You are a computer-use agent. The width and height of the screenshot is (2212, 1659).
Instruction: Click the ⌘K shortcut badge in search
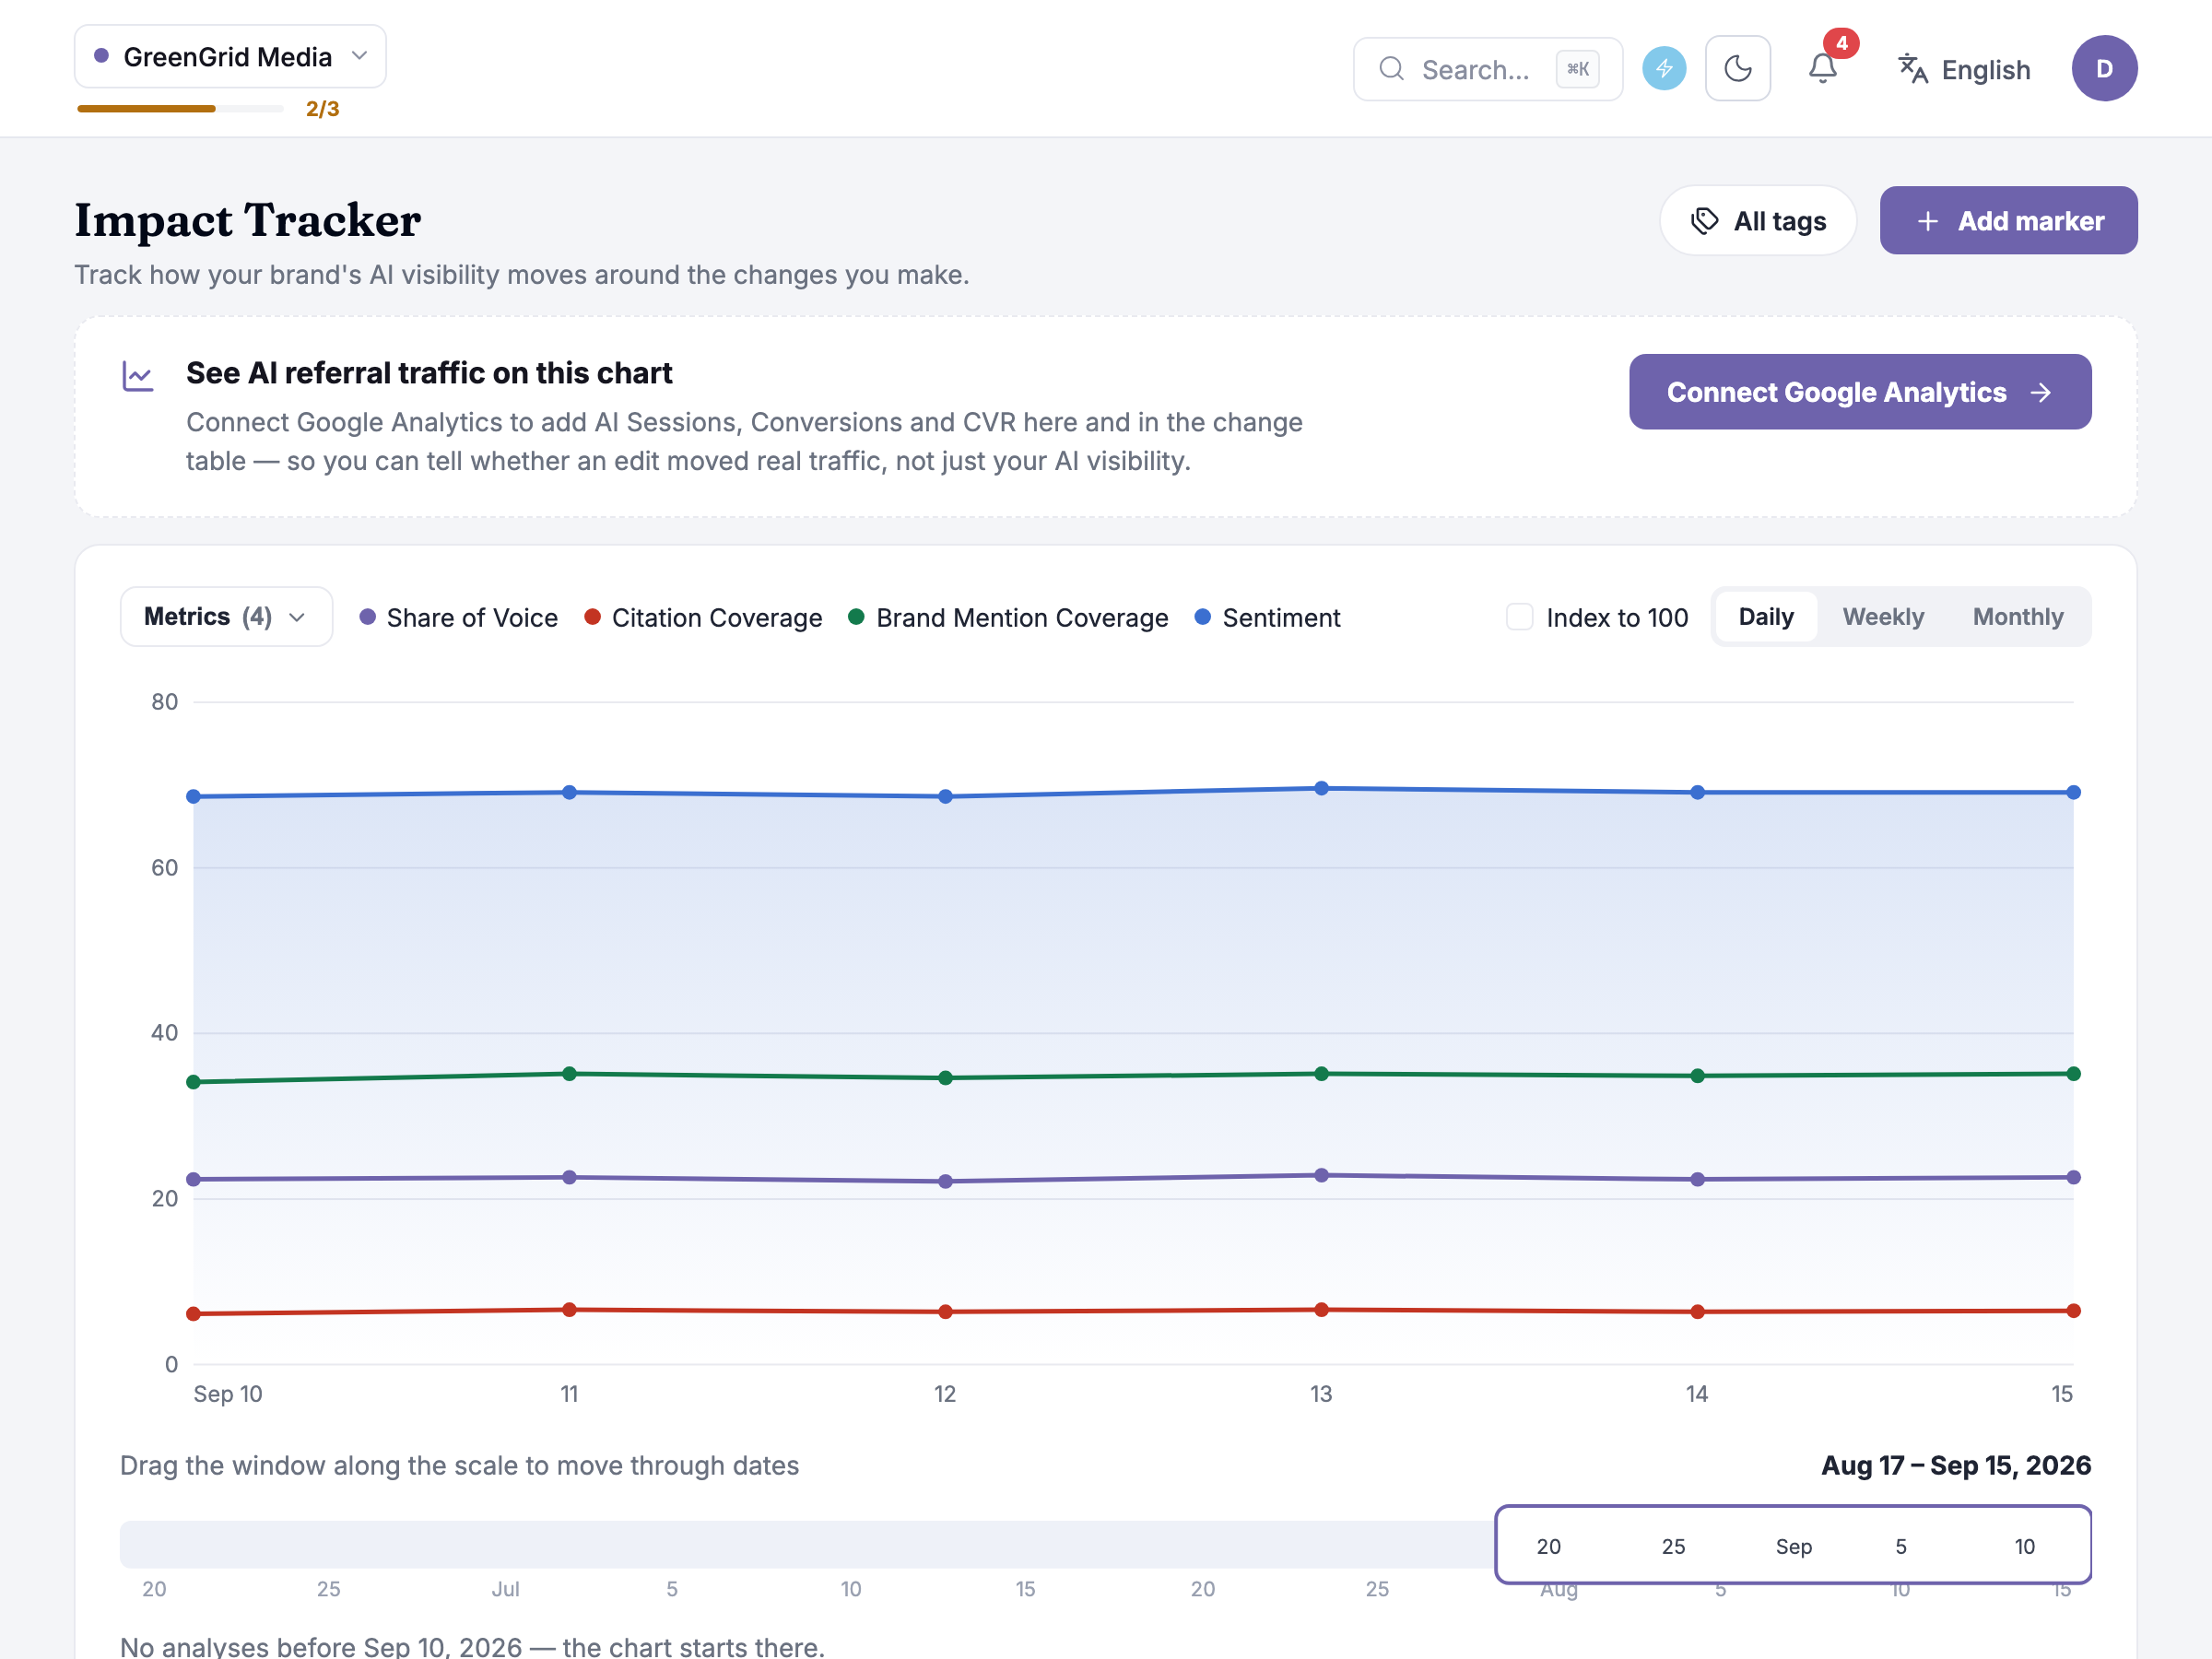point(1578,69)
